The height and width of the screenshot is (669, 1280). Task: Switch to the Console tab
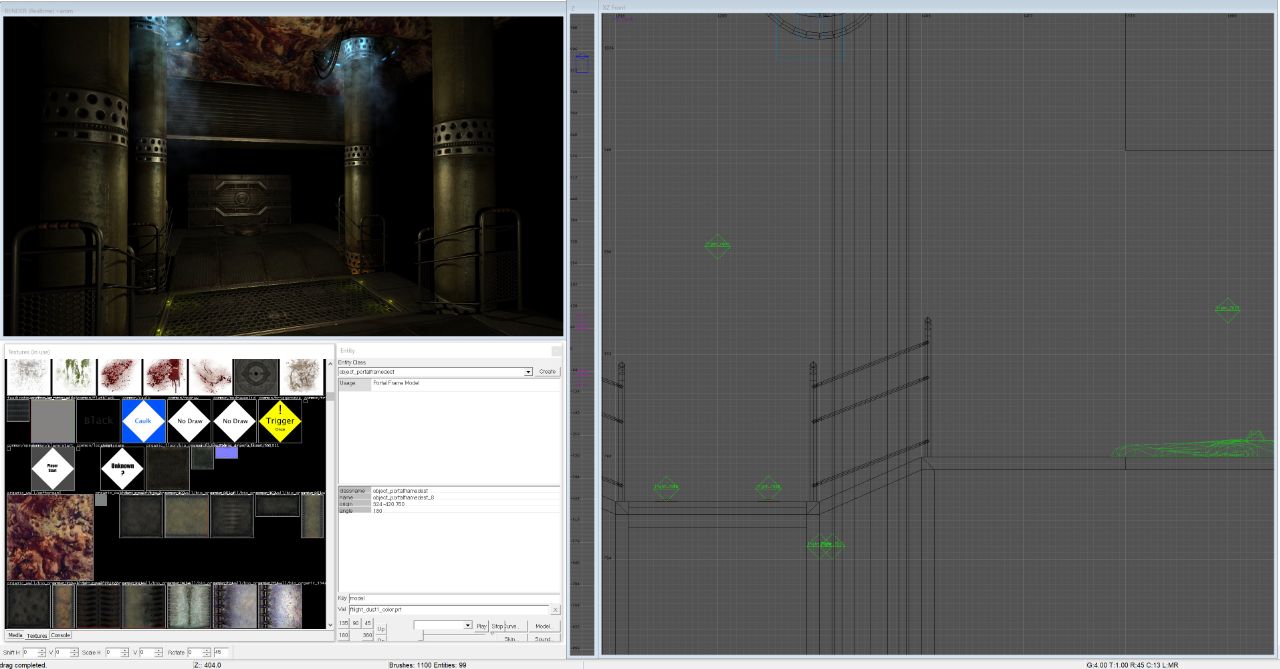tap(61, 635)
